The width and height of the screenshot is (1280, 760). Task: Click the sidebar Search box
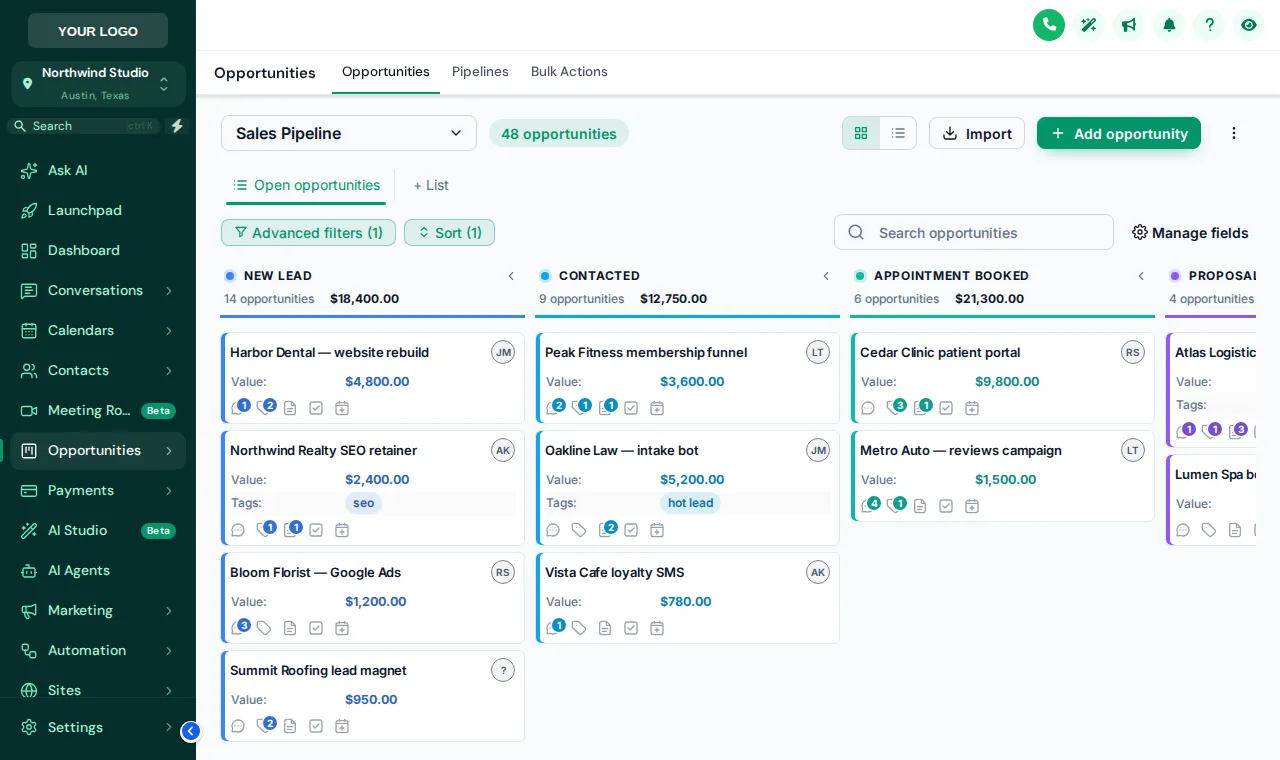[84, 126]
